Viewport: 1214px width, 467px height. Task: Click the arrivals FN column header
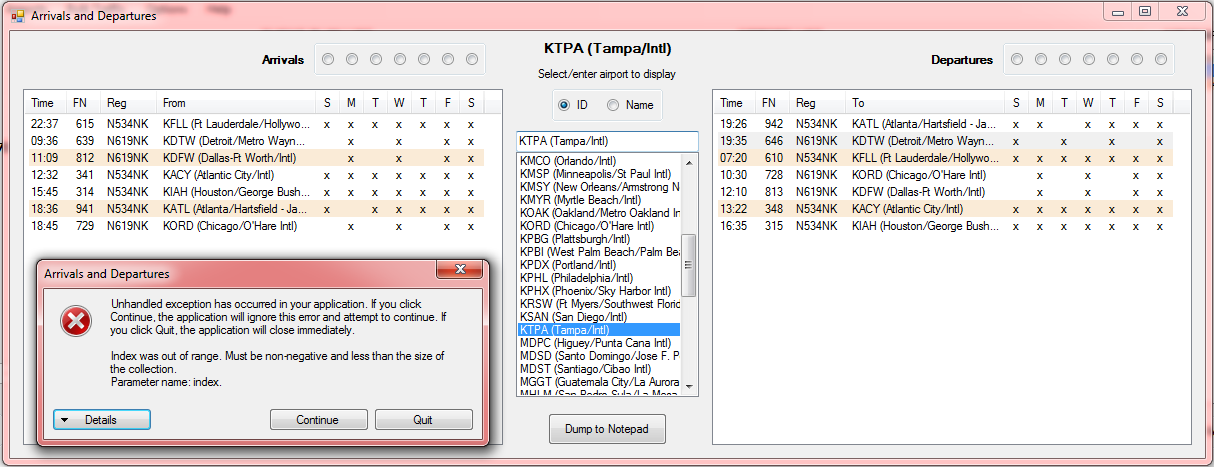(83, 103)
